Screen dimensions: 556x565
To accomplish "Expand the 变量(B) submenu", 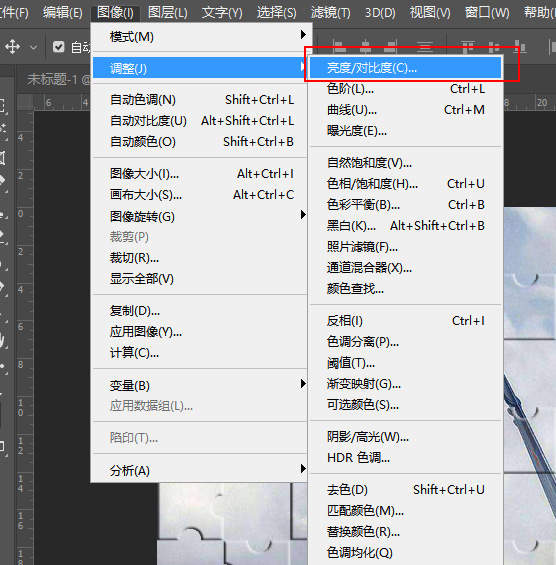I will coord(200,385).
